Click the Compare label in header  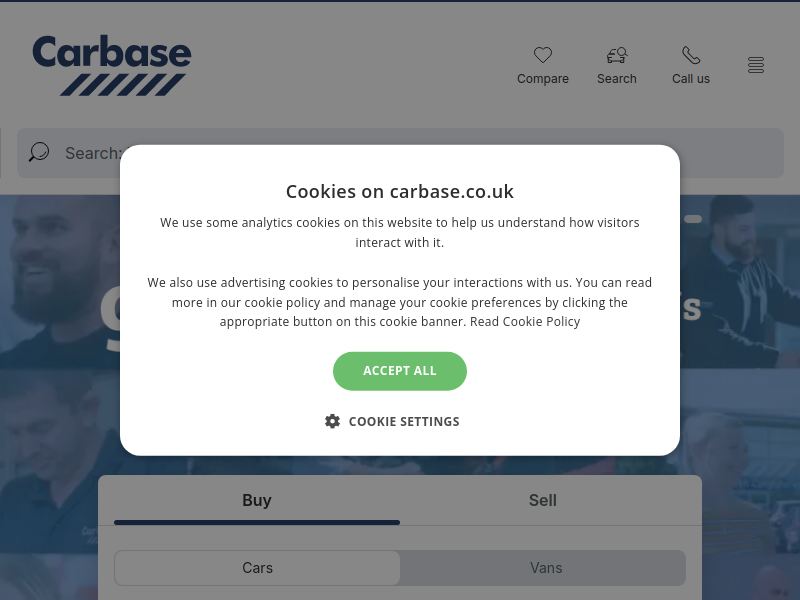click(x=542, y=79)
